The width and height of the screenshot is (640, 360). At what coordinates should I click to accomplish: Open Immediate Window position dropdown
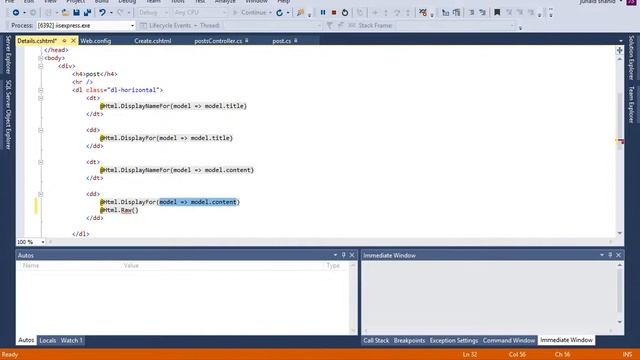click(602, 255)
